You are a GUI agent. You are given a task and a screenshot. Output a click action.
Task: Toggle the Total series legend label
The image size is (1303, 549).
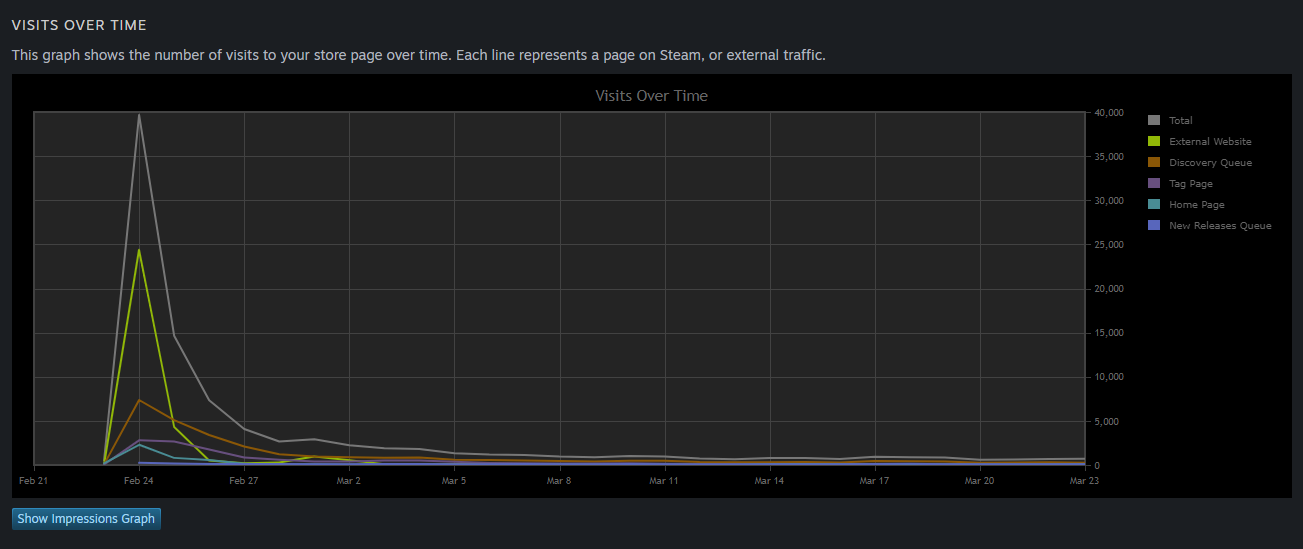pyautogui.click(x=1181, y=121)
